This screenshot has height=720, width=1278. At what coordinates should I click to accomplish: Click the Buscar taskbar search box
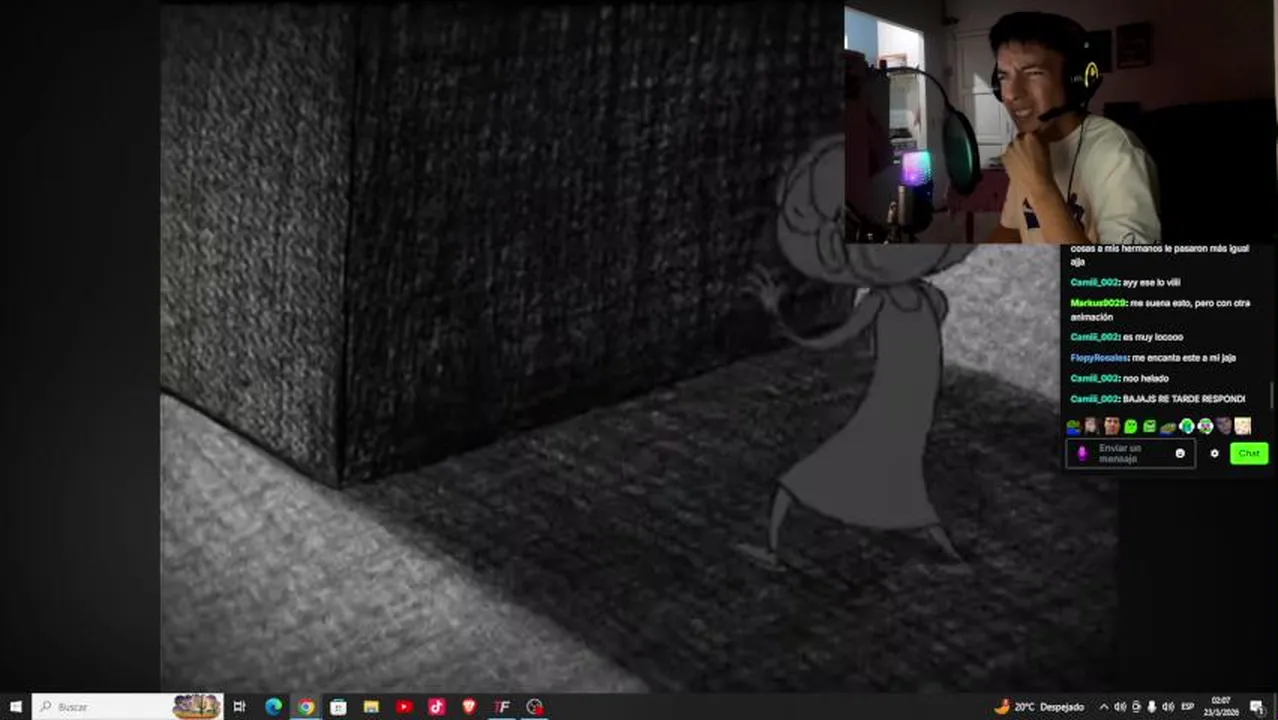pyautogui.click(x=129, y=707)
